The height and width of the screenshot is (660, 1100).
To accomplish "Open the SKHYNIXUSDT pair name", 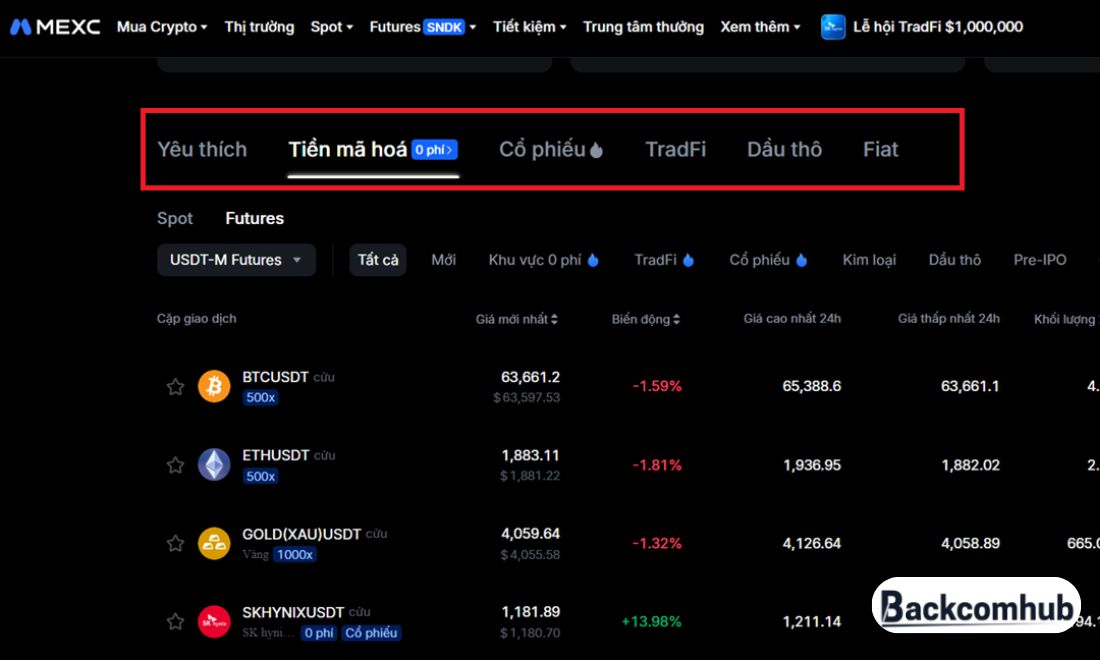I will coord(293,612).
